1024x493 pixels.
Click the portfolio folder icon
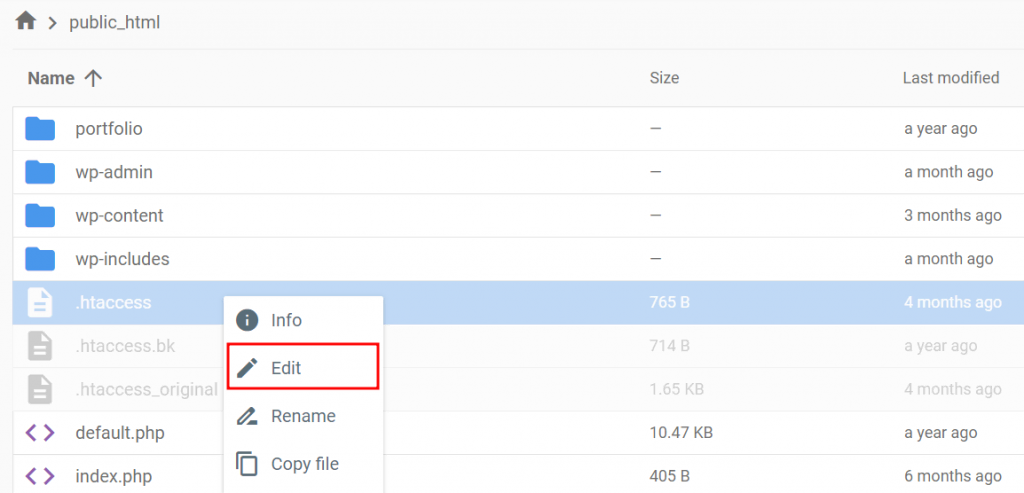tap(40, 128)
